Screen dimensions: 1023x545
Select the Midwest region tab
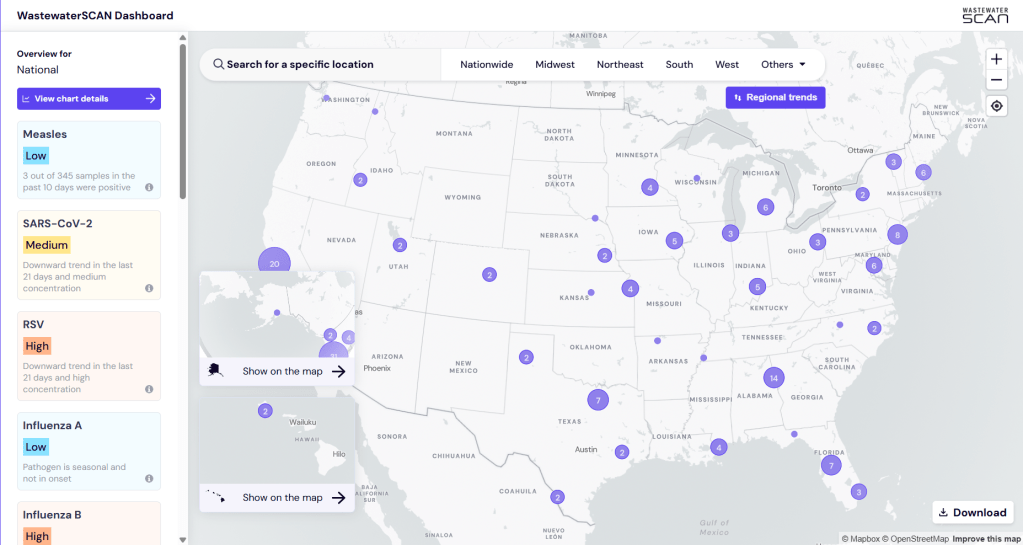click(555, 65)
